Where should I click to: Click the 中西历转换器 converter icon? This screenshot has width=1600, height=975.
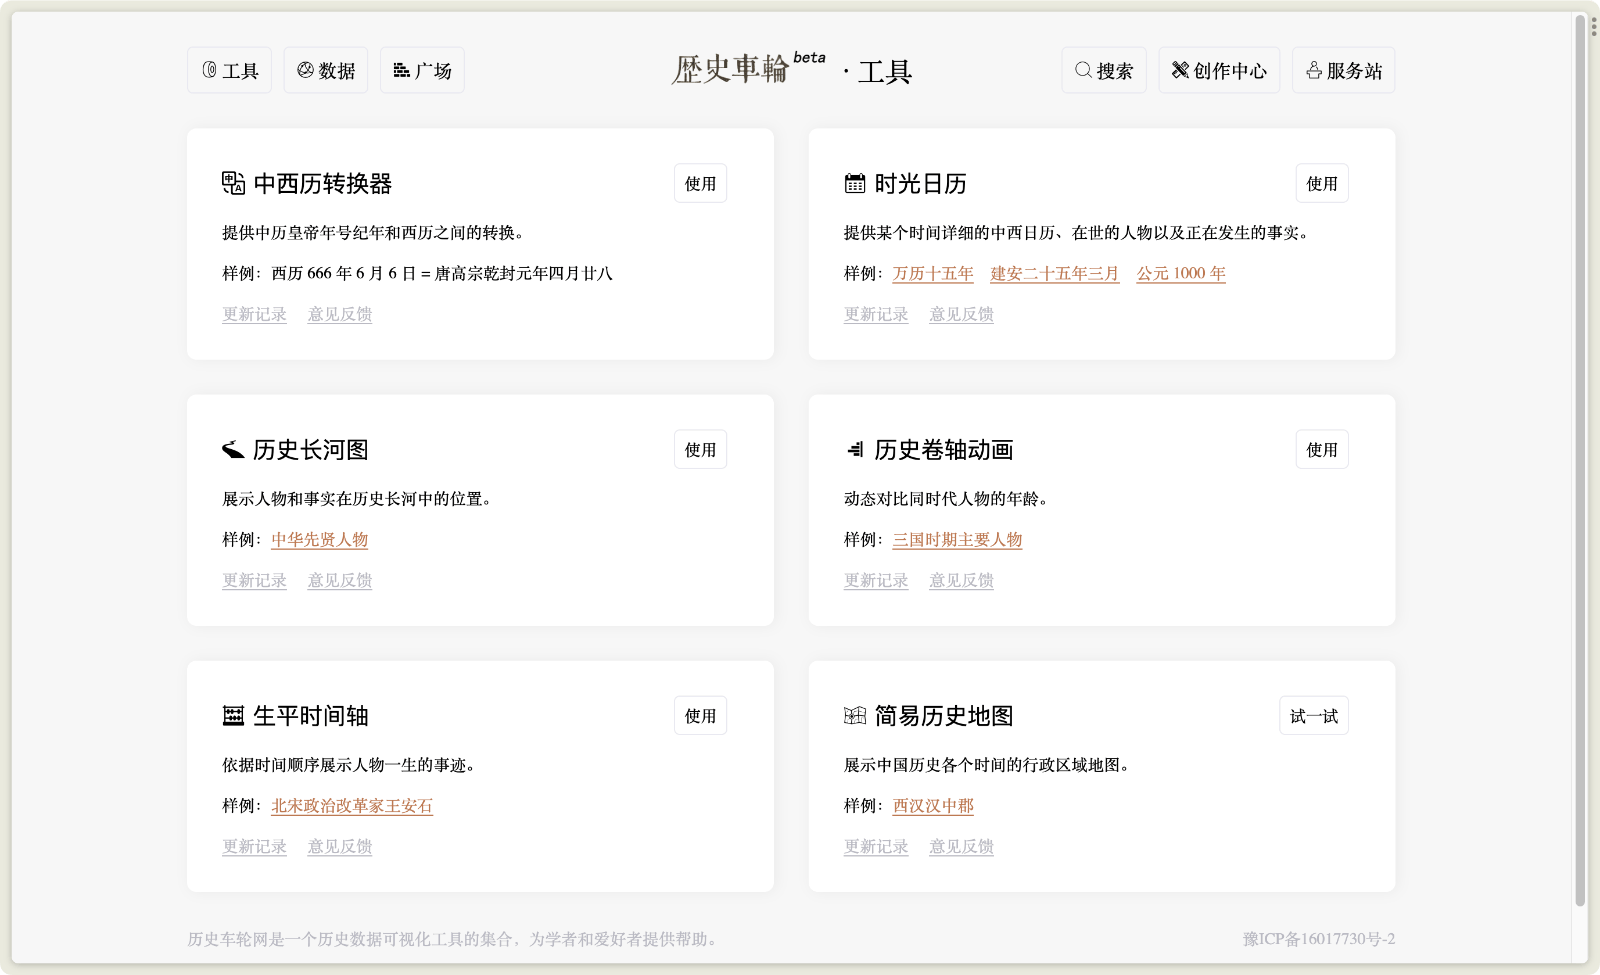pos(232,183)
